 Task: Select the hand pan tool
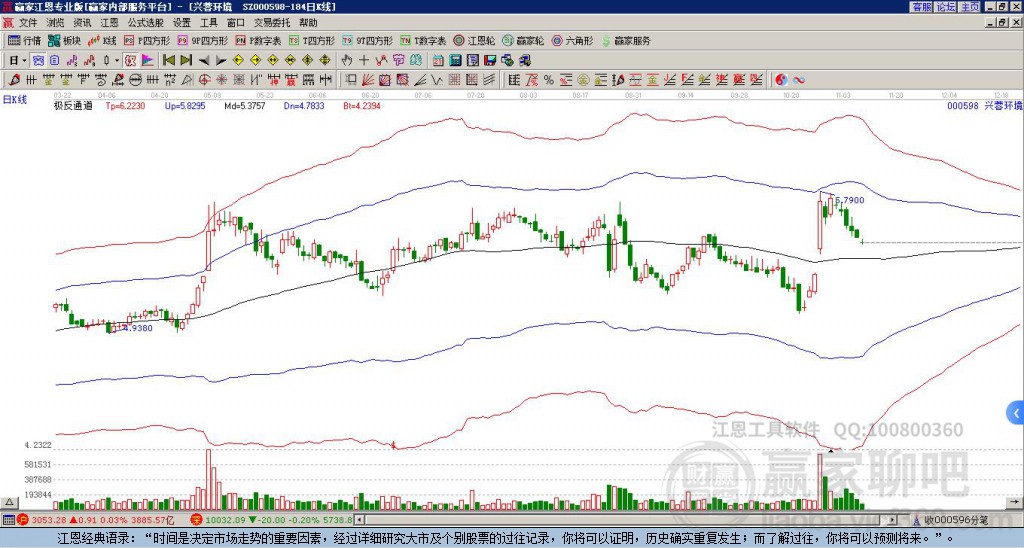click(x=346, y=60)
